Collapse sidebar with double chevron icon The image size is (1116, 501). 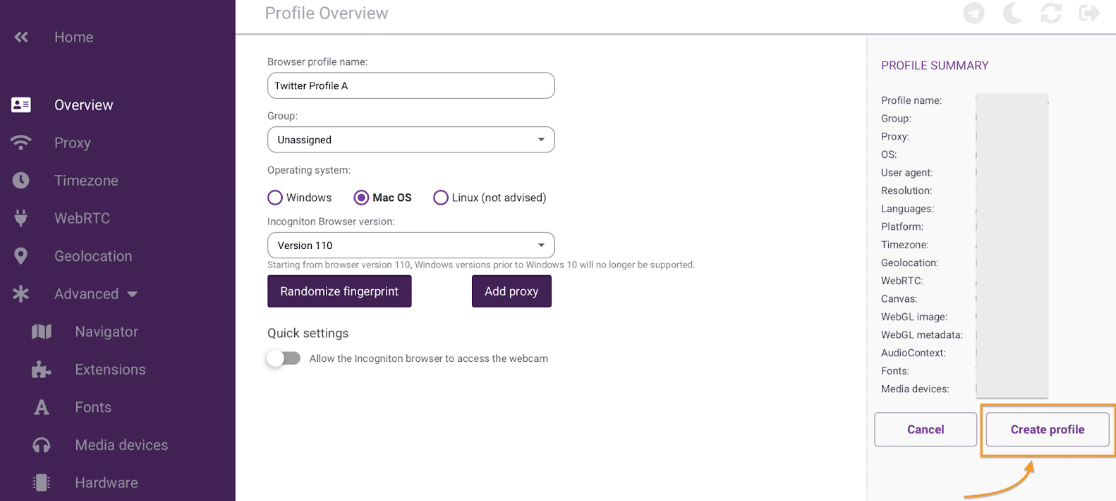[x=21, y=37]
